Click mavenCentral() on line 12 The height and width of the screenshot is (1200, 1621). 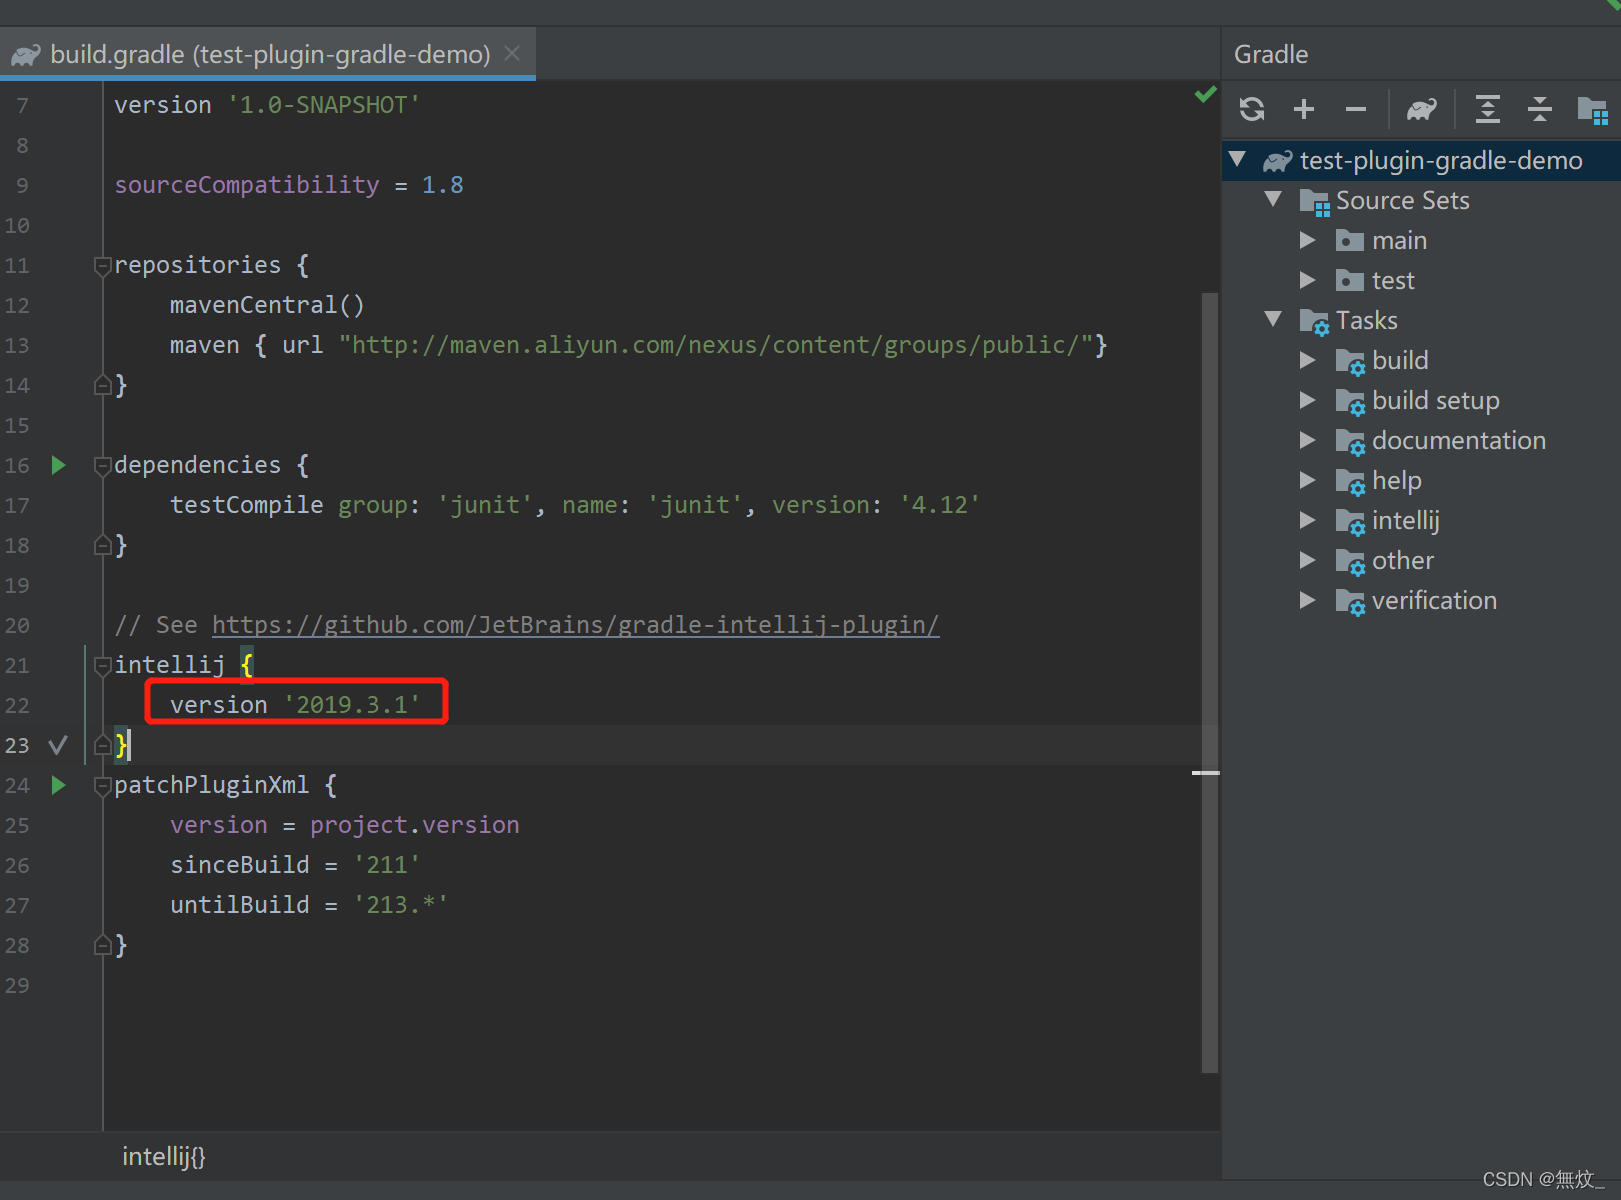click(267, 305)
